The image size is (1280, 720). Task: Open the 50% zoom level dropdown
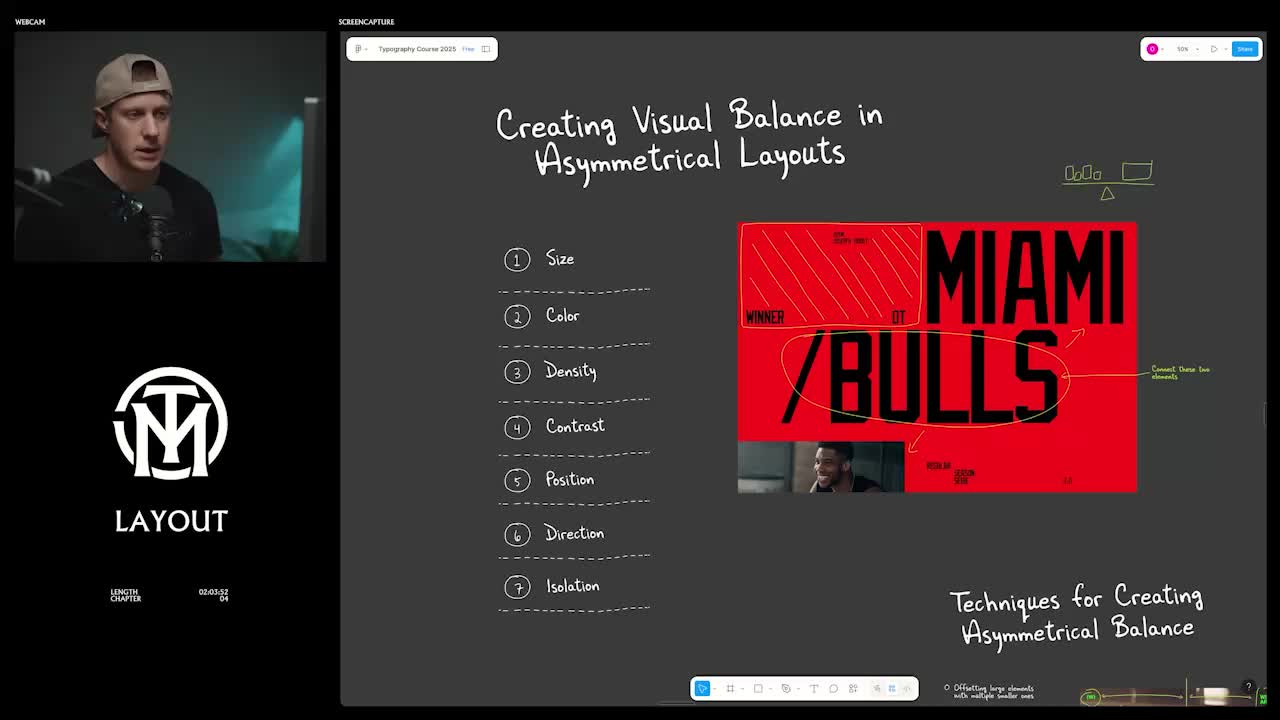click(1187, 49)
